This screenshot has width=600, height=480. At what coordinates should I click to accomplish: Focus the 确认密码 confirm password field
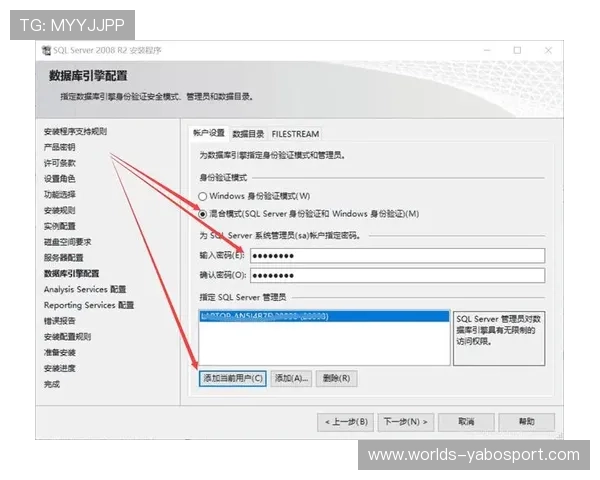pyautogui.click(x=397, y=276)
